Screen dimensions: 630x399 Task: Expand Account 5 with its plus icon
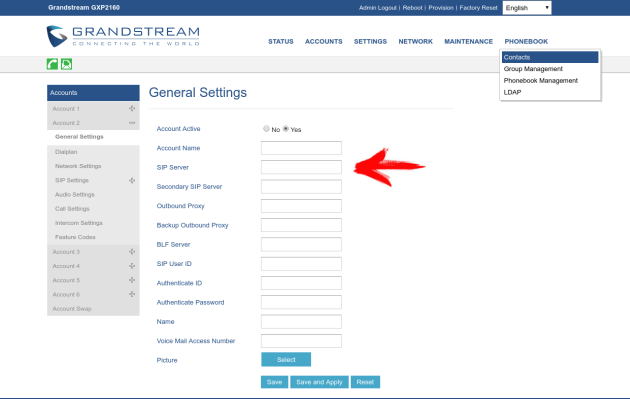(132, 280)
